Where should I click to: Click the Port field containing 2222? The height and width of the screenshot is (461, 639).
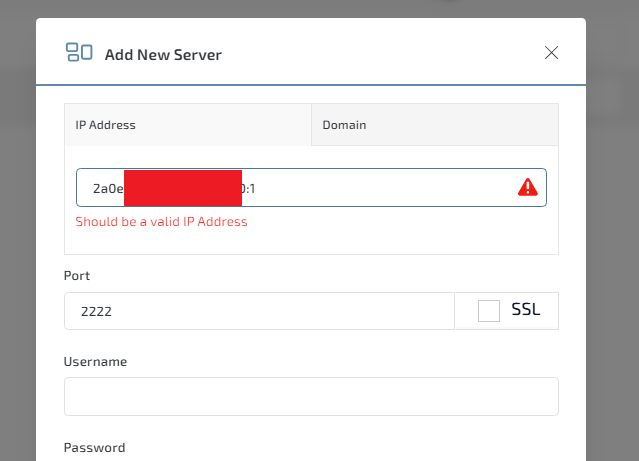click(258, 311)
